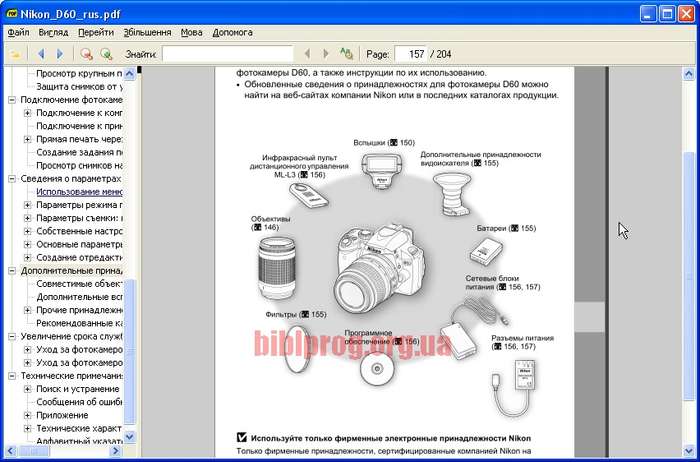
Task: Collapse the Увеличение срока служ section
Action: coord(12,337)
